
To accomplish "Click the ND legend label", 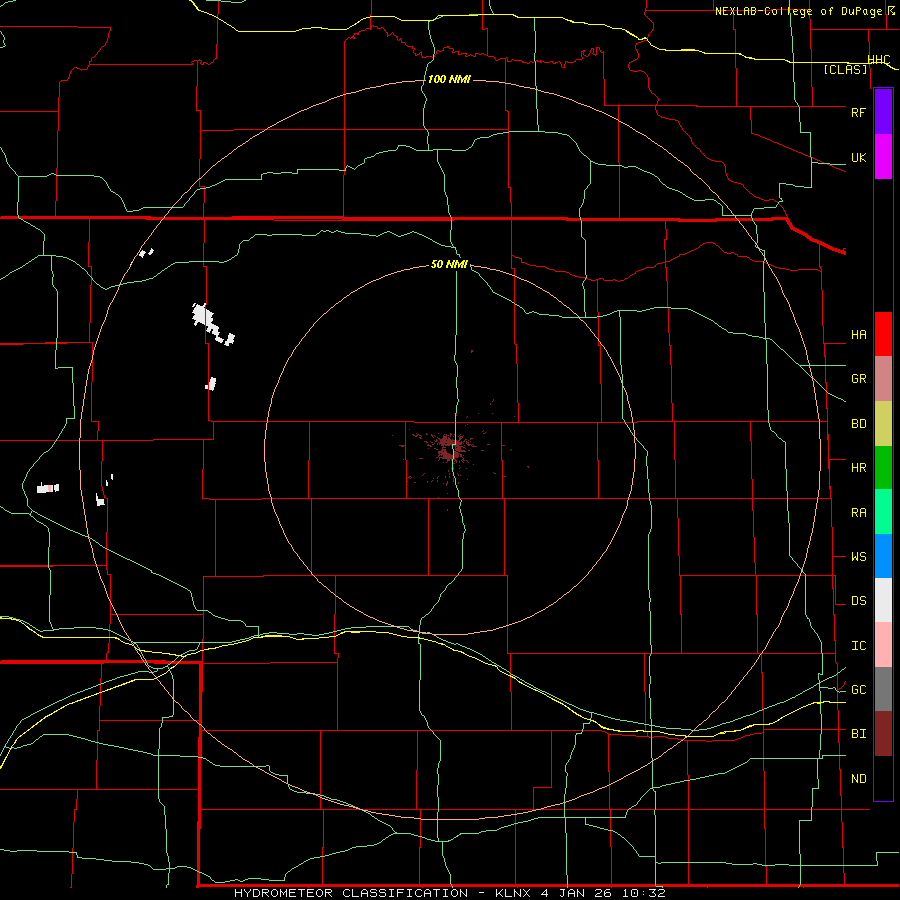I will click(x=858, y=779).
